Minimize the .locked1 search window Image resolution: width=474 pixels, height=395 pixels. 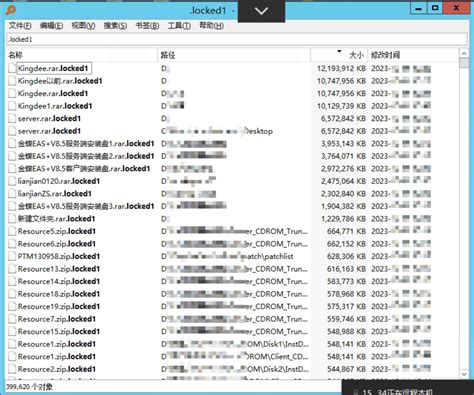[x=419, y=8]
